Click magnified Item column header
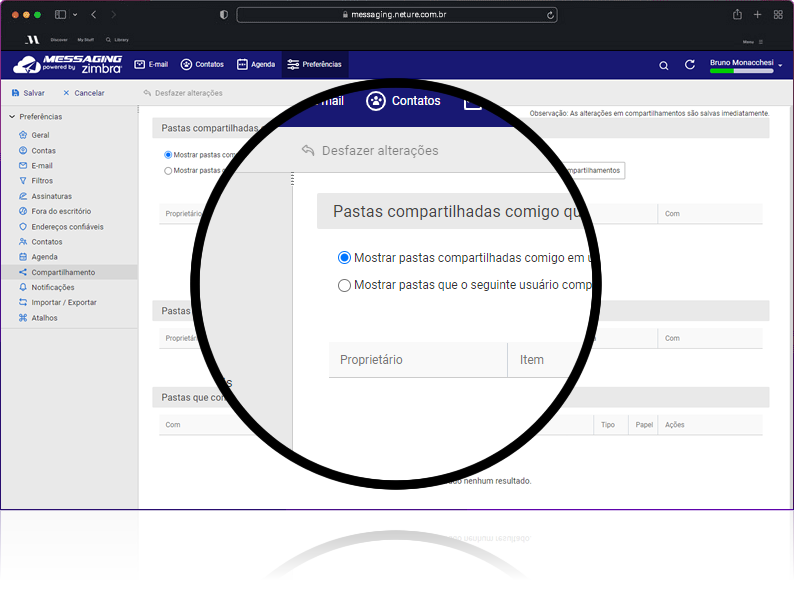The image size is (794, 594). pos(532,360)
